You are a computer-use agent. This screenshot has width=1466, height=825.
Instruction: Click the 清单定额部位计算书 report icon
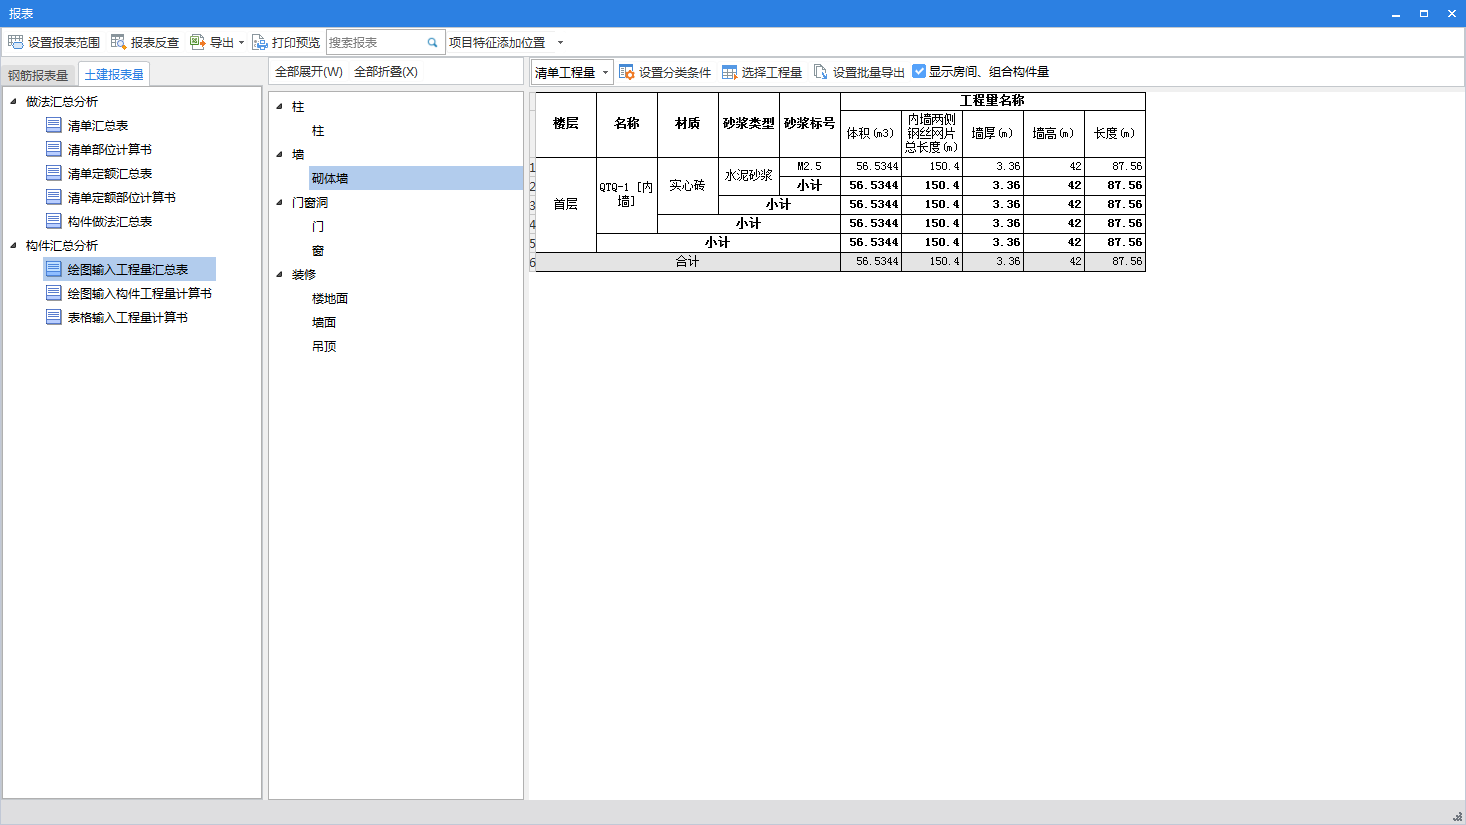54,197
